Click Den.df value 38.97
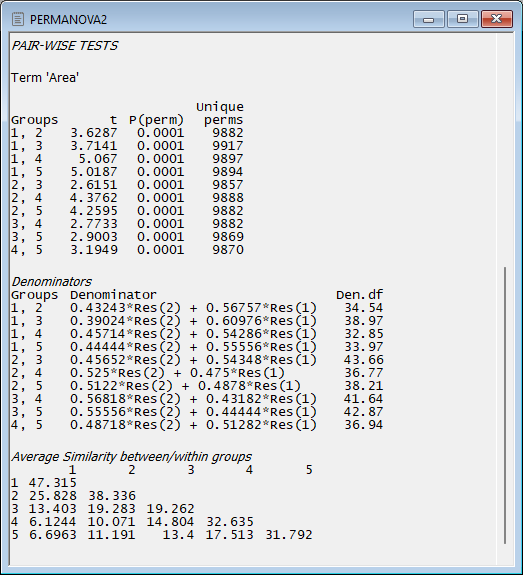The height and width of the screenshot is (575, 523). pyautogui.click(x=363, y=321)
